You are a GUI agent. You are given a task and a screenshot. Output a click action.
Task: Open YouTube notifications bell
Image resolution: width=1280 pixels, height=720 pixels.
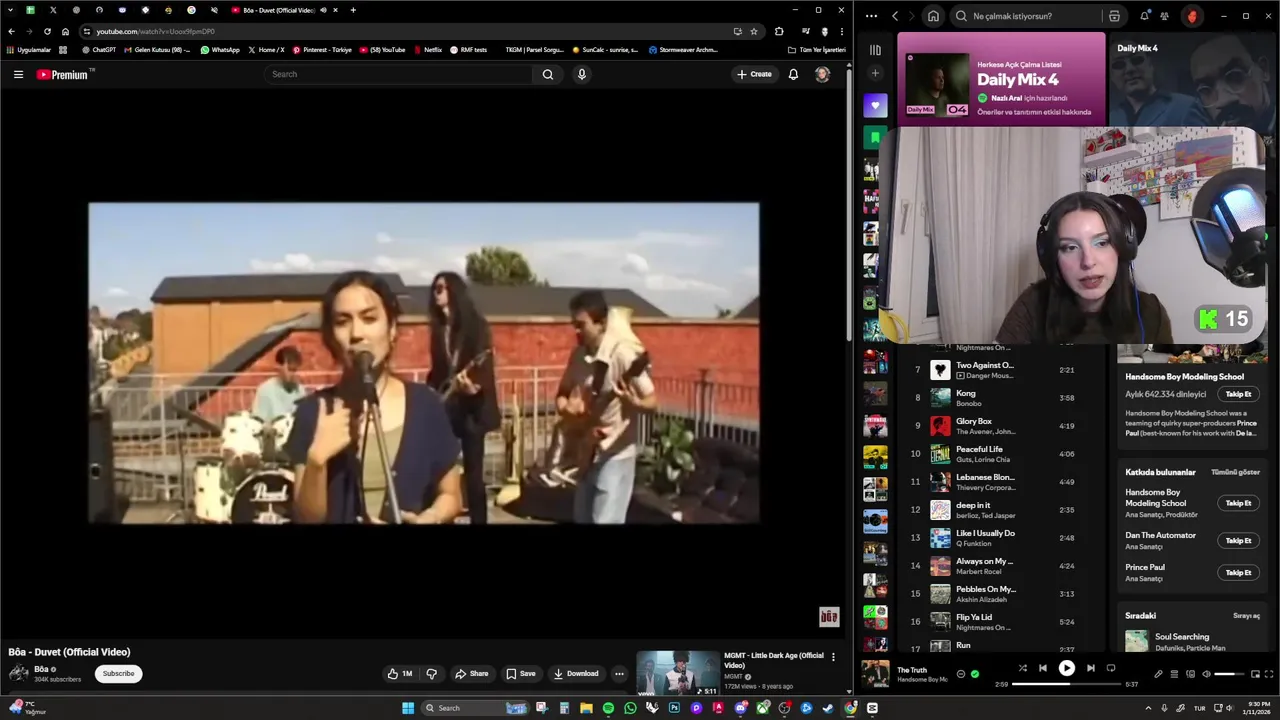793,74
